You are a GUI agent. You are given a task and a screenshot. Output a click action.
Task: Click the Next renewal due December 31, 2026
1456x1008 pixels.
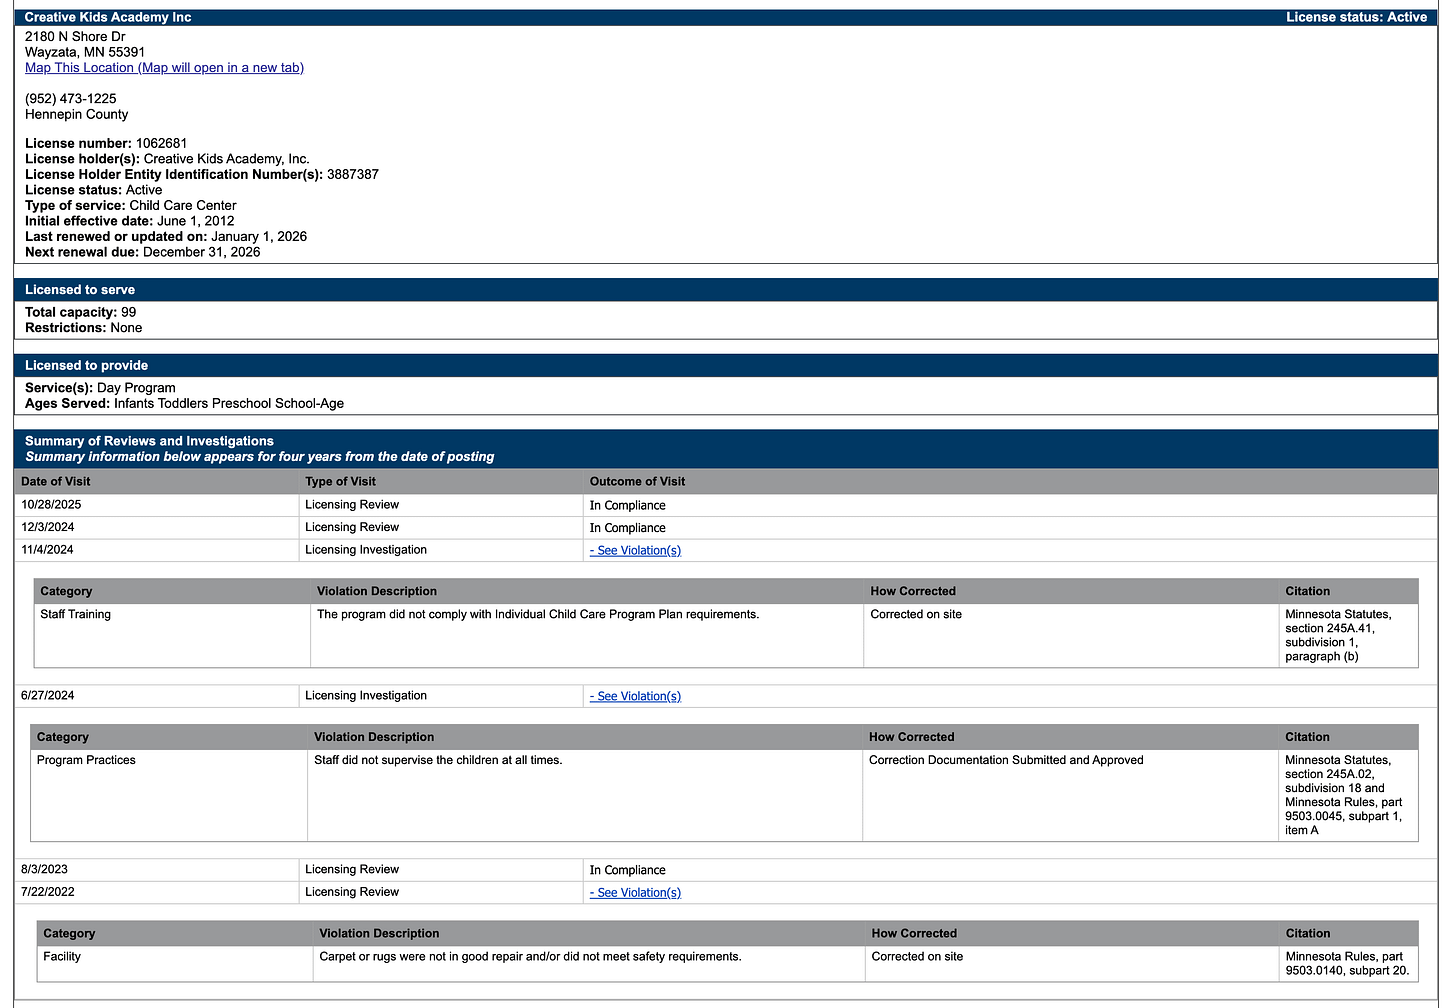click(143, 252)
